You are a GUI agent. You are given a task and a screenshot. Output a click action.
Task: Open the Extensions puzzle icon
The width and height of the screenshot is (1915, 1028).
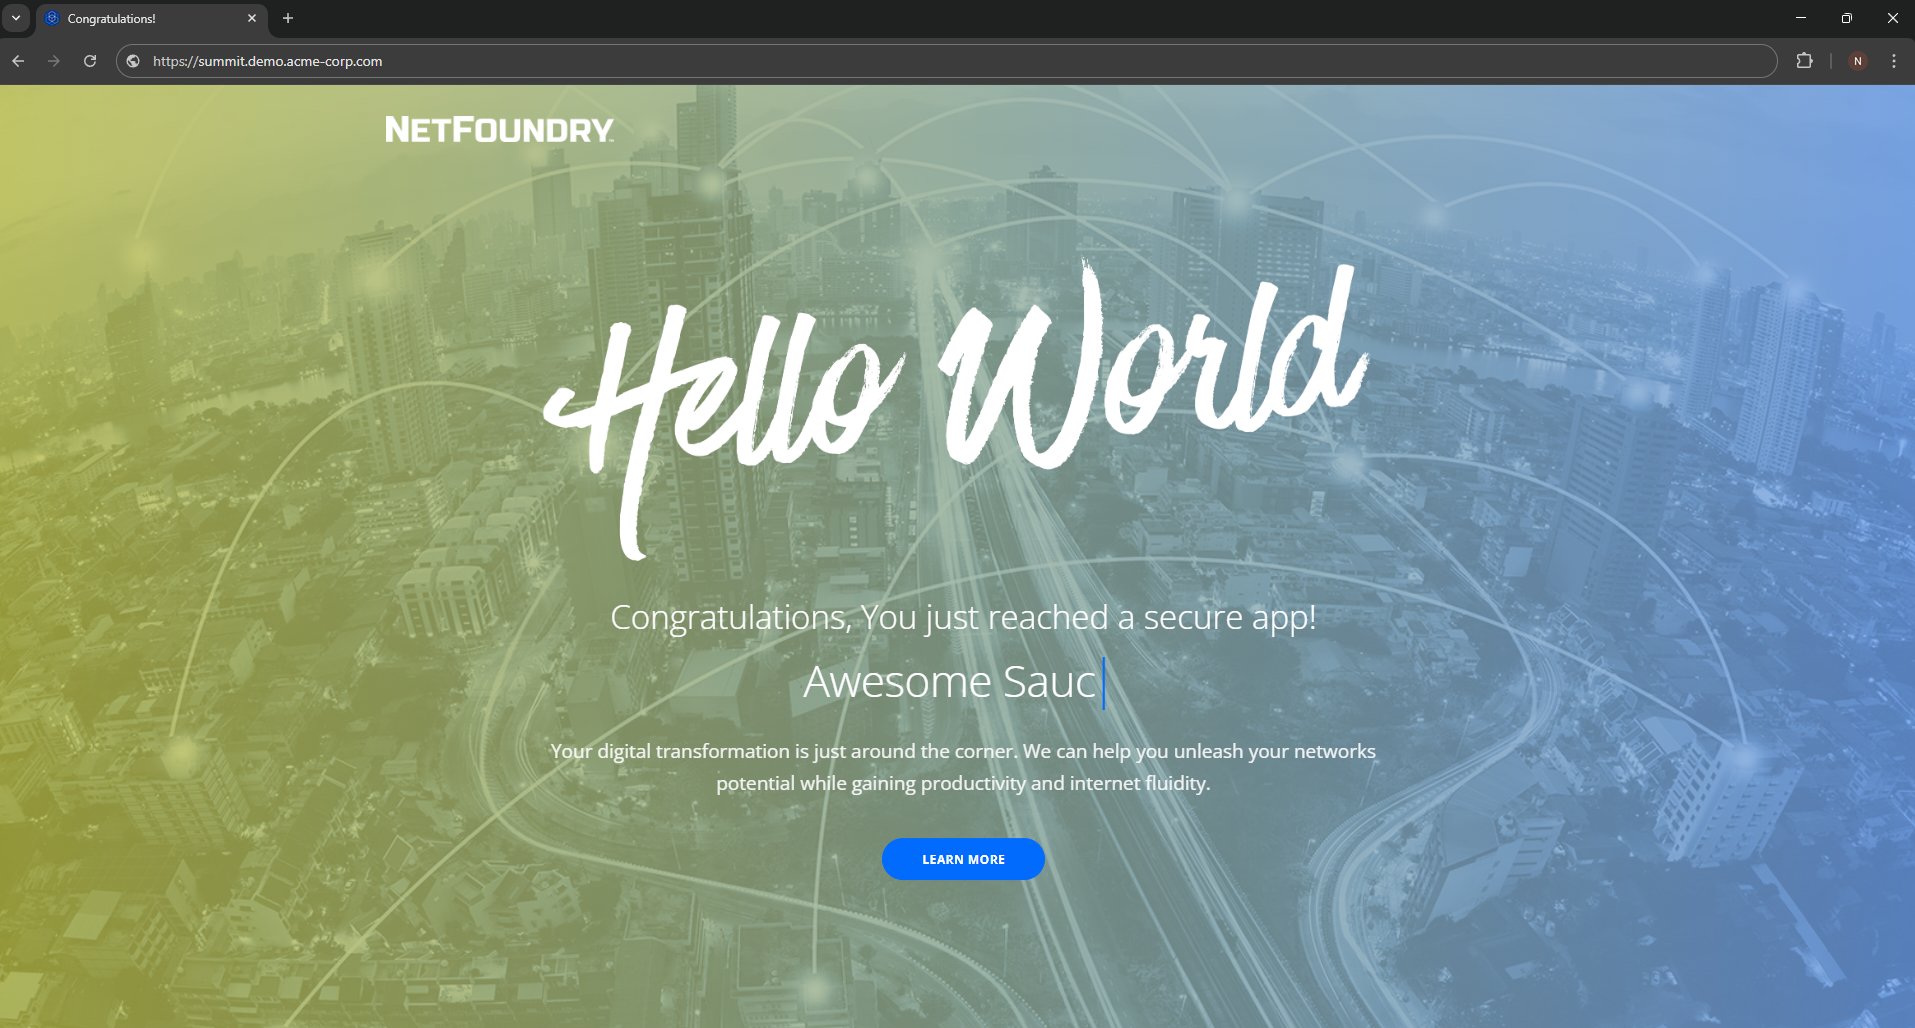[x=1804, y=61]
